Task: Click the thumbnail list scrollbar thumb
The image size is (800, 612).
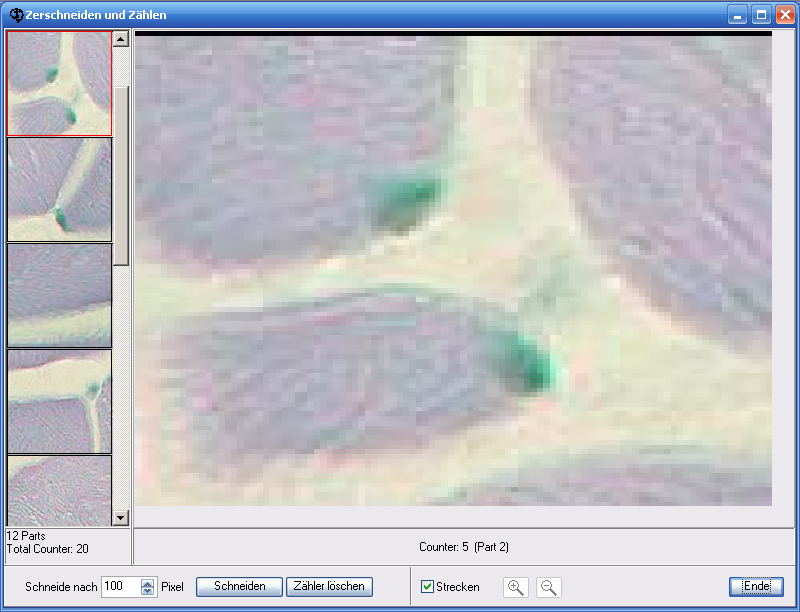Action: click(x=121, y=176)
